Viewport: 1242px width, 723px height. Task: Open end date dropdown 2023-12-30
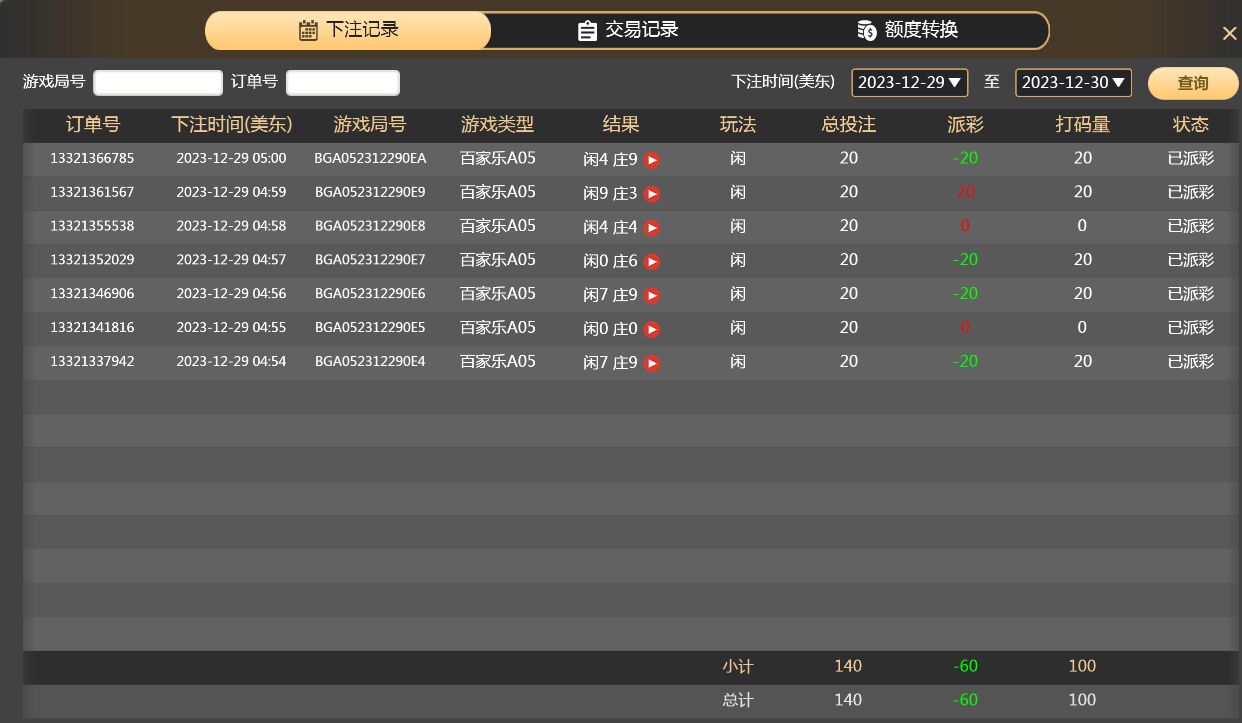click(x=1073, y=82)
